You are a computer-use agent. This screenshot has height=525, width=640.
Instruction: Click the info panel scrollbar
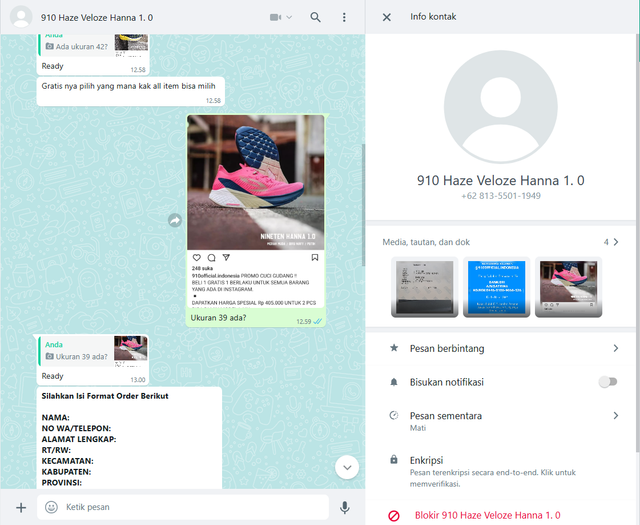pos(638,243)
